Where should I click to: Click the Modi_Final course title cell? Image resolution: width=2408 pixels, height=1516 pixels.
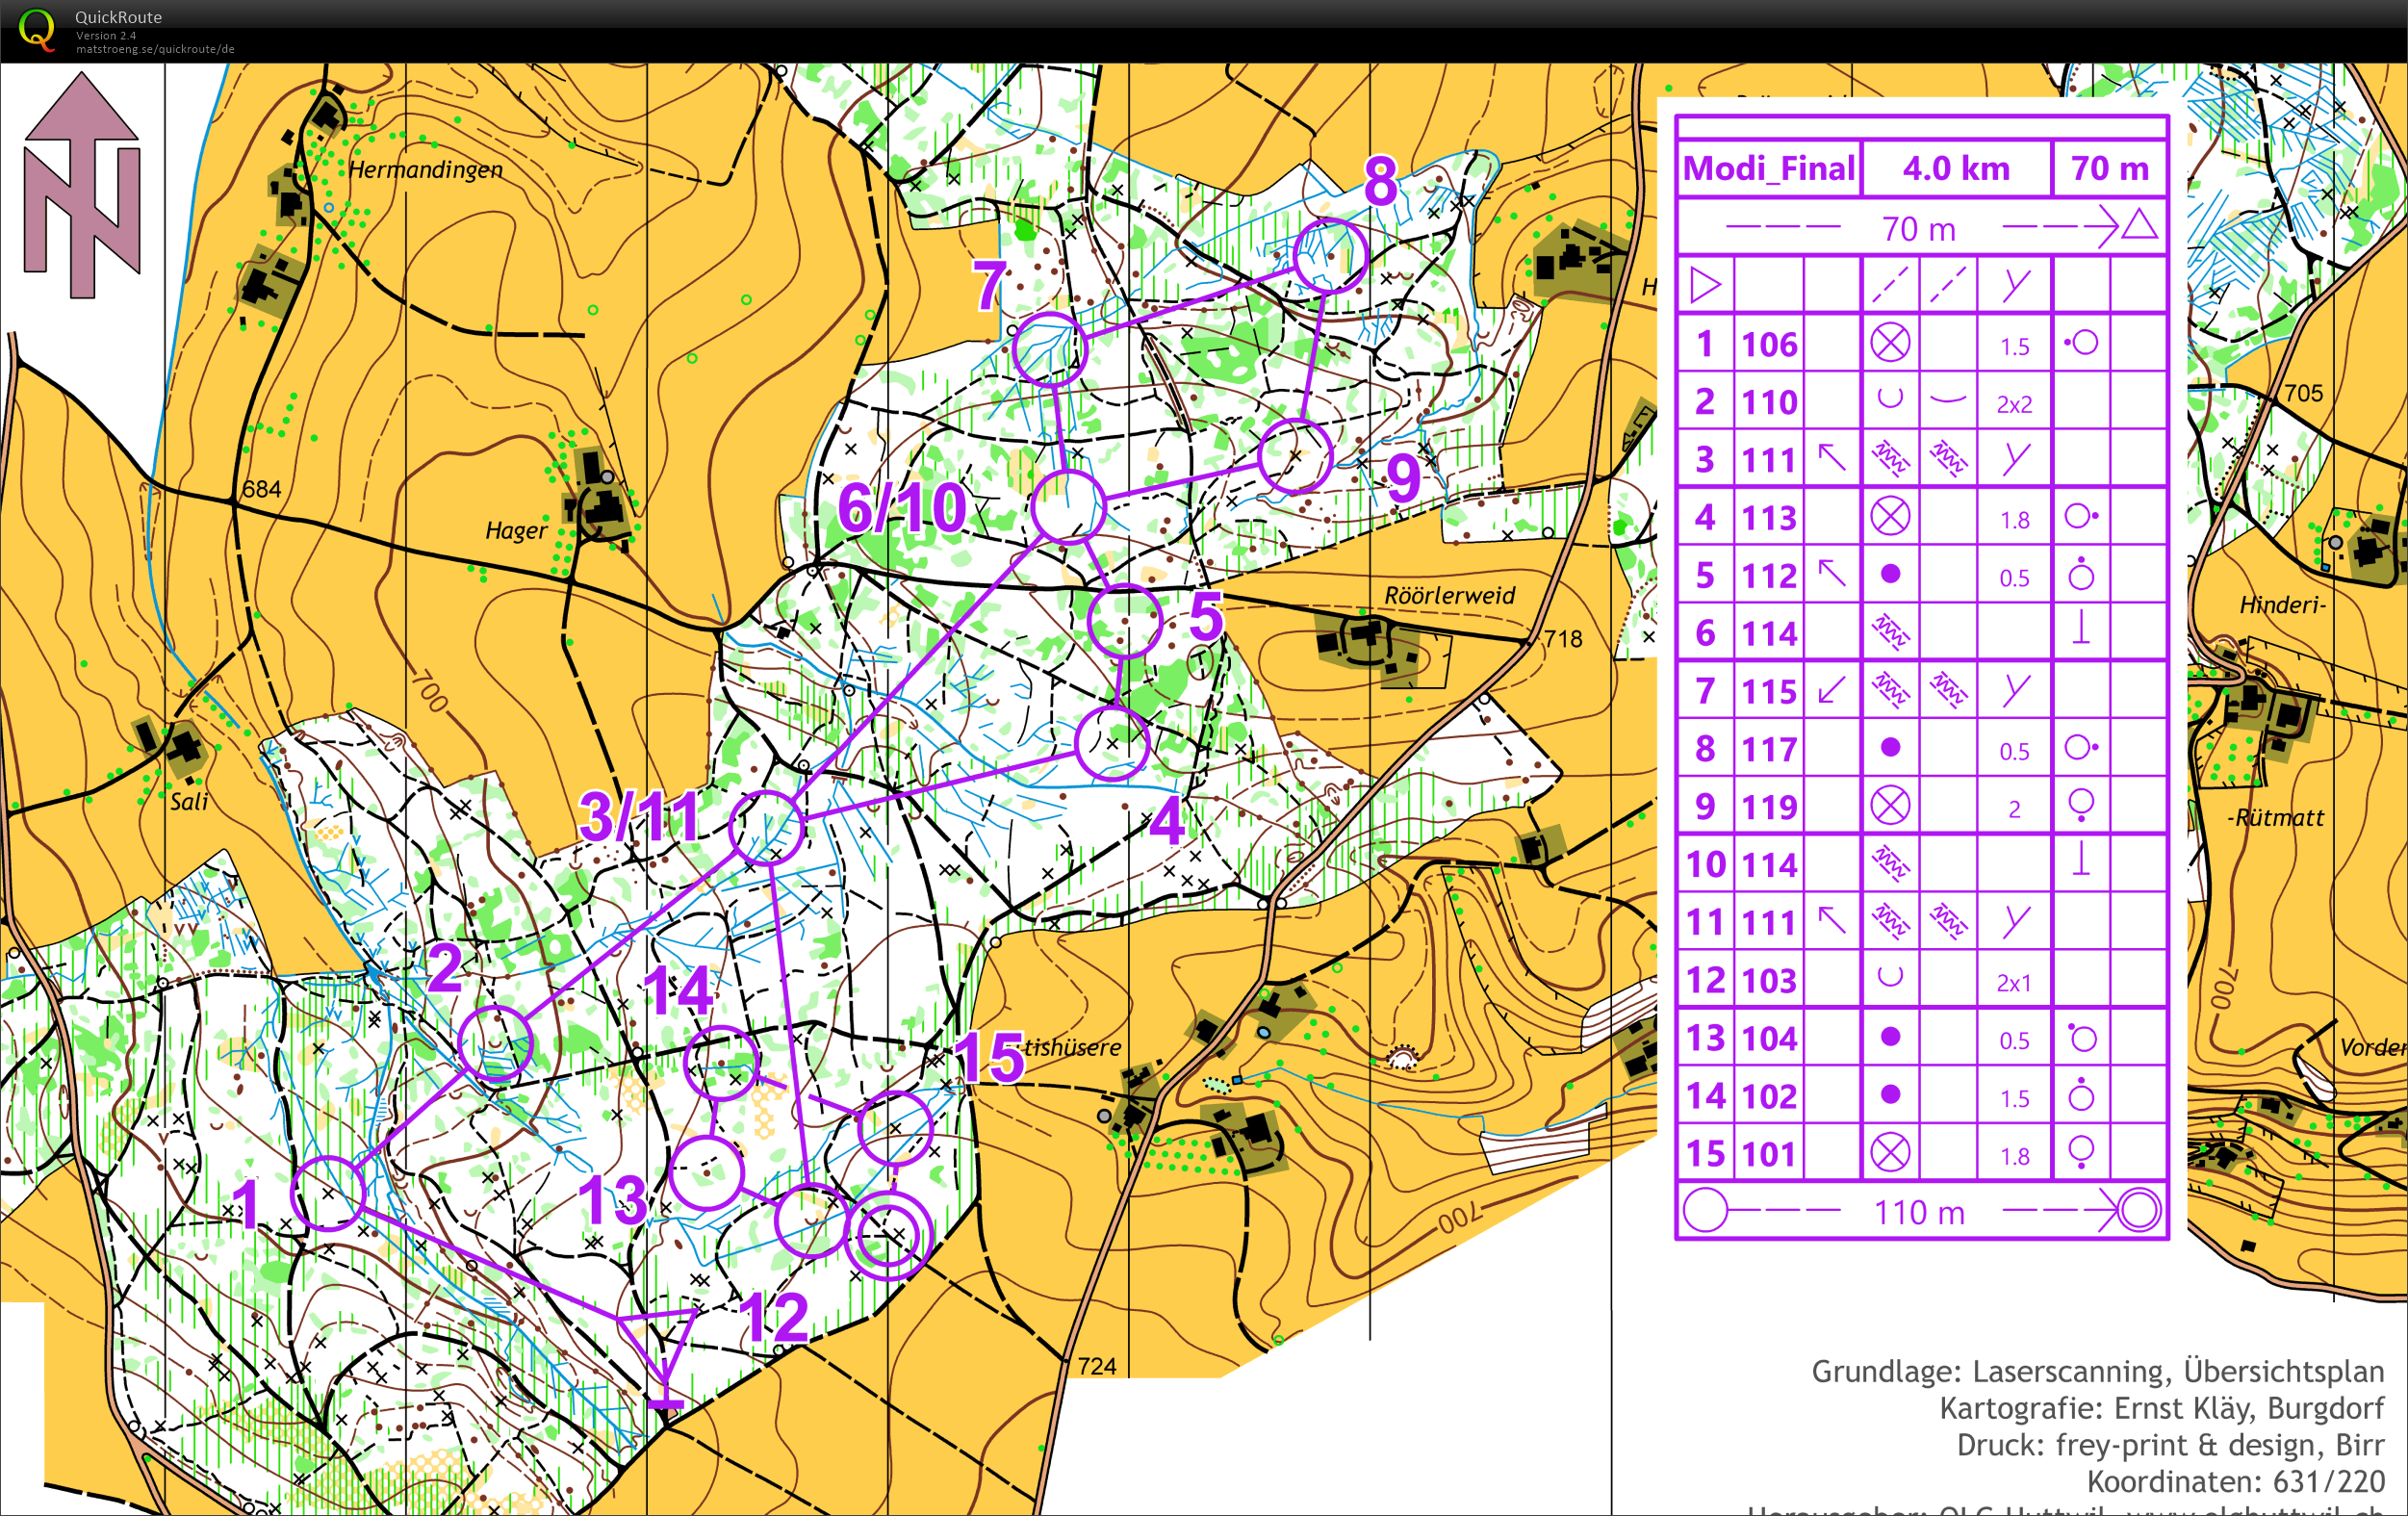pos(1768,168)
